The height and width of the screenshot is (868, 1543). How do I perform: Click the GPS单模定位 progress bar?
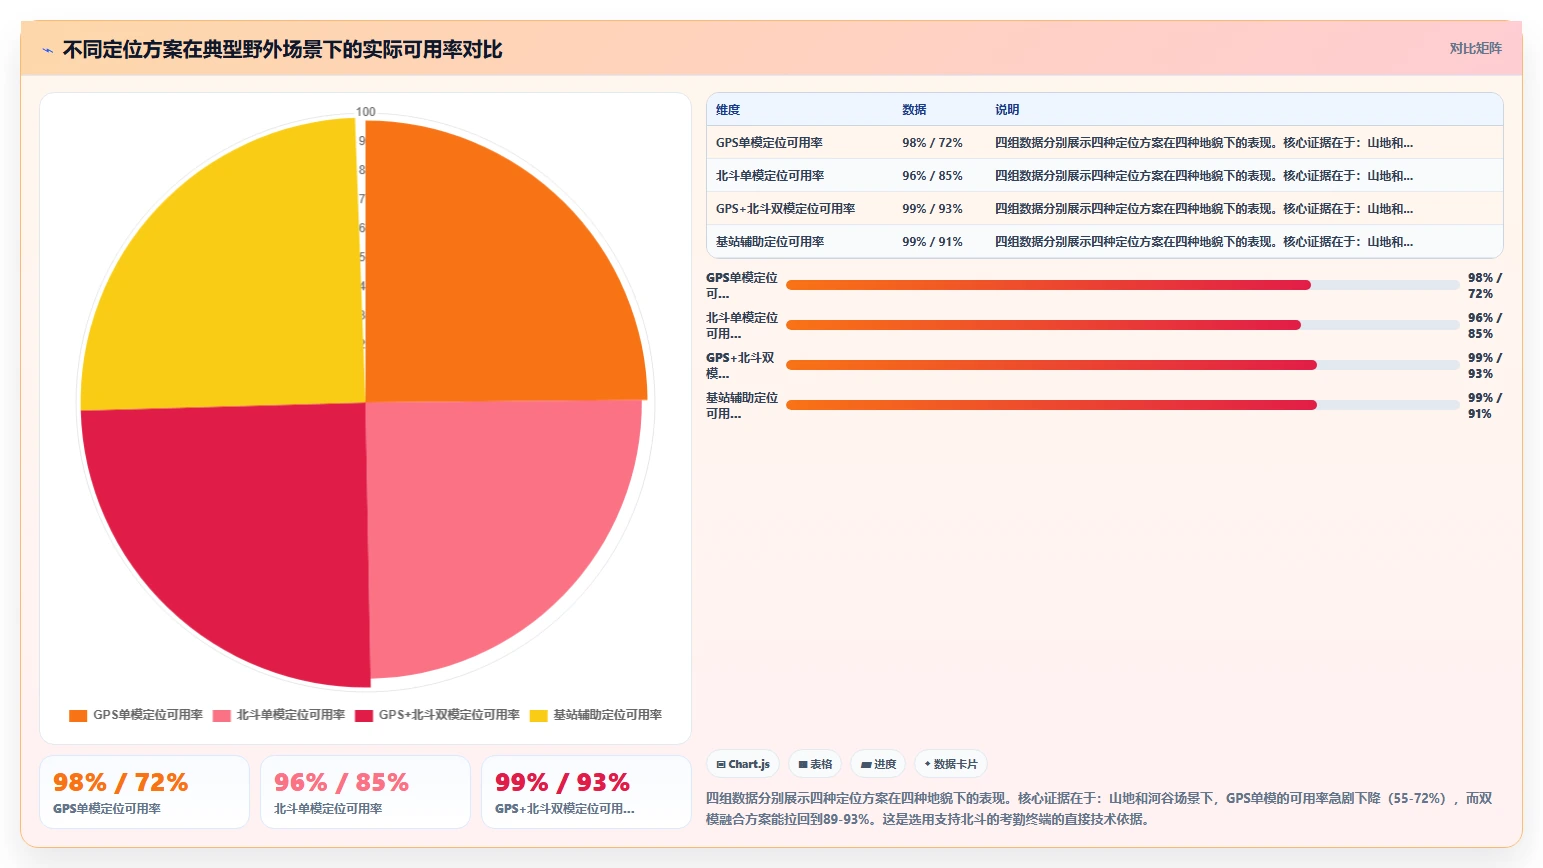pyautogui.click(x=1123, y=285)
